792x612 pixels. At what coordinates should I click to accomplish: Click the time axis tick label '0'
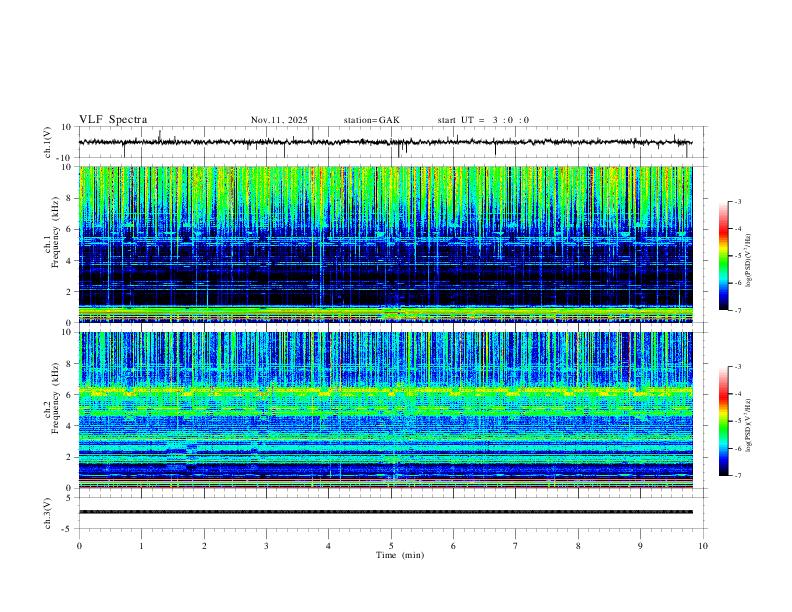click(79, 546)
